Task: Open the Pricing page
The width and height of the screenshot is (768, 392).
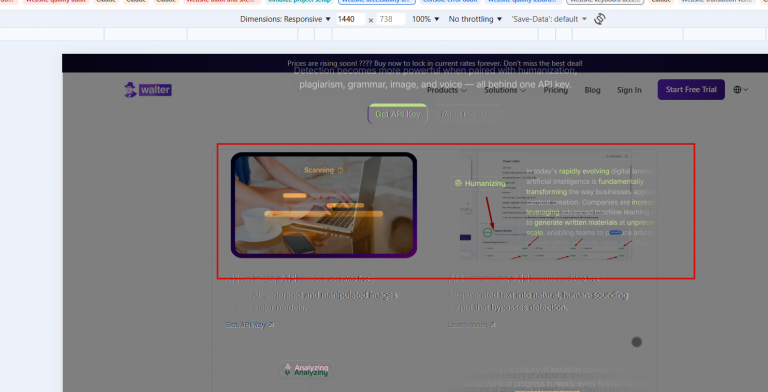Action: click(x=555, y=90)
